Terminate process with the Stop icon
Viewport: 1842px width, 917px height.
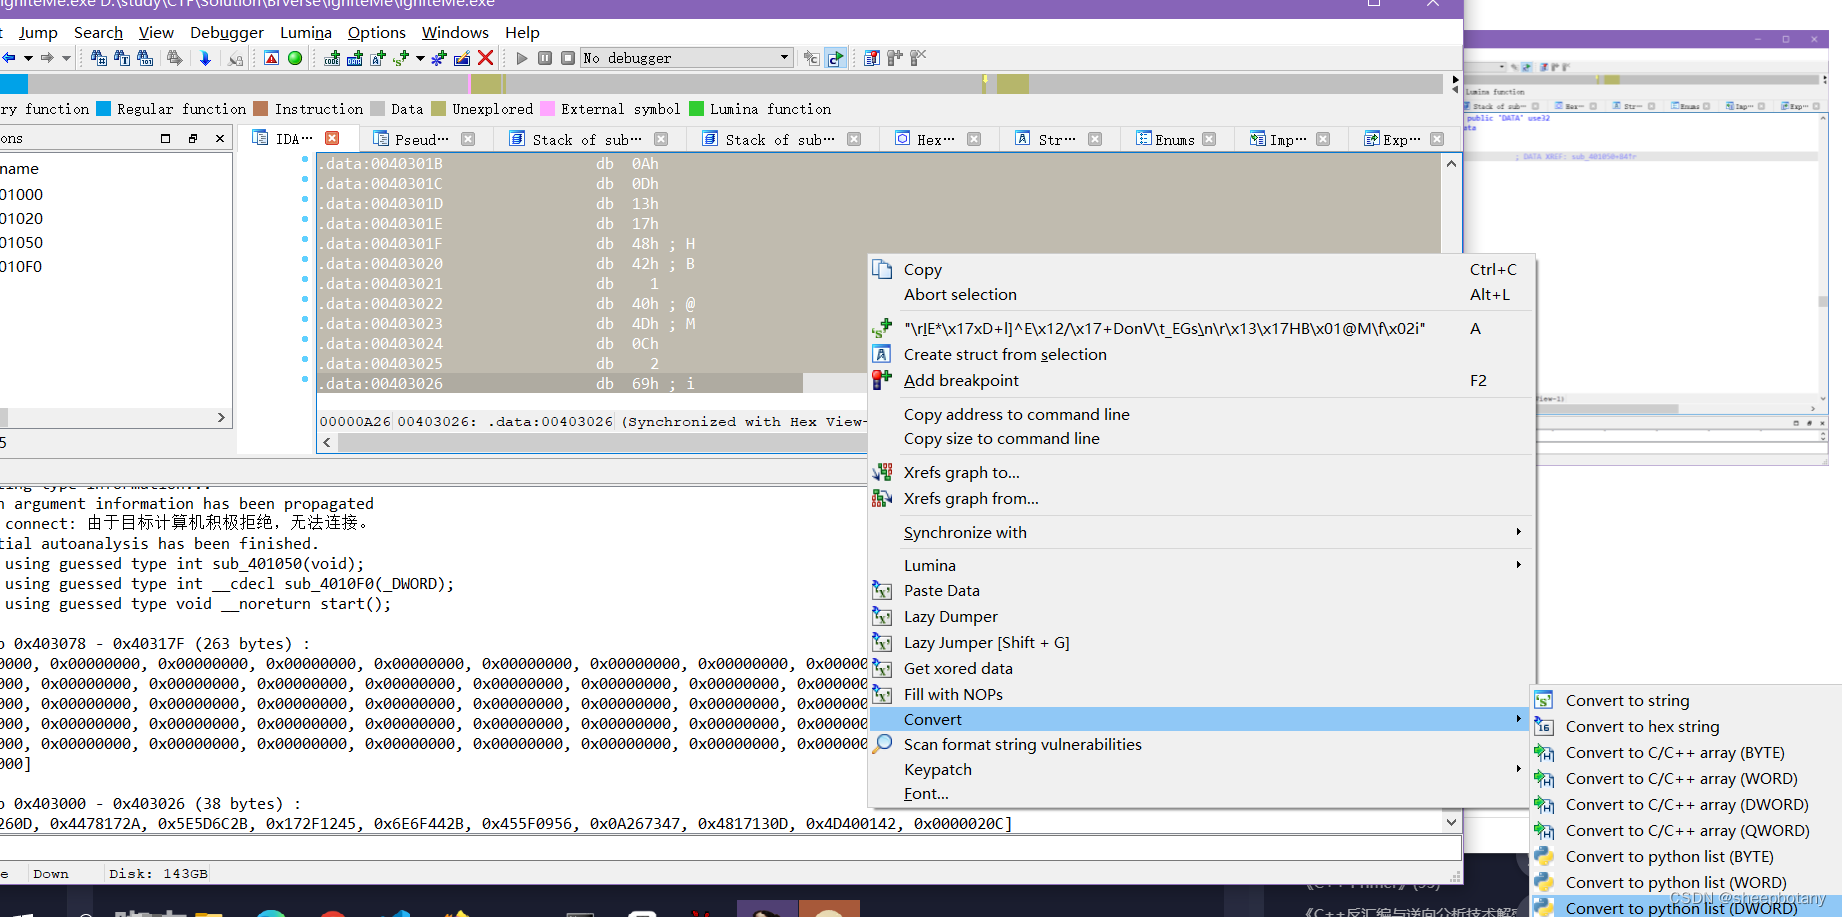point(568,58)
